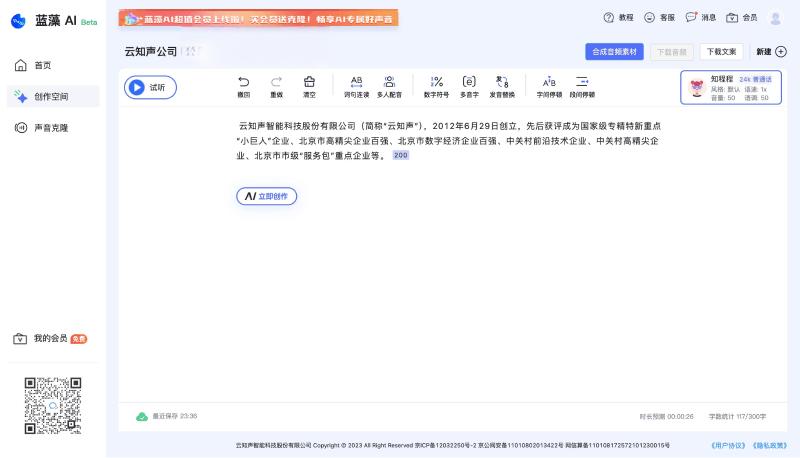Open the 多人配音 multi-voice tool
Screen dimensions: 800x458
(389, 82)
